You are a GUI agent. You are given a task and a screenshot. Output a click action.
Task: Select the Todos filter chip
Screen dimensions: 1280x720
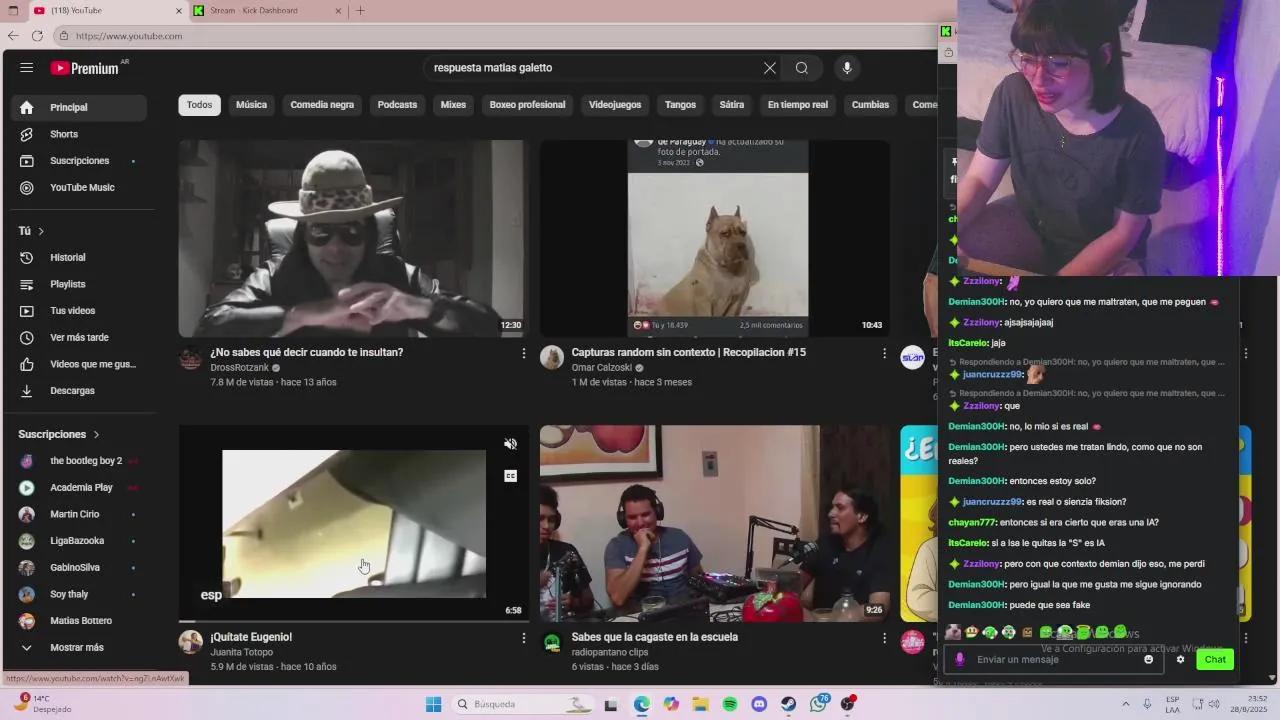[x=199, y=105]
